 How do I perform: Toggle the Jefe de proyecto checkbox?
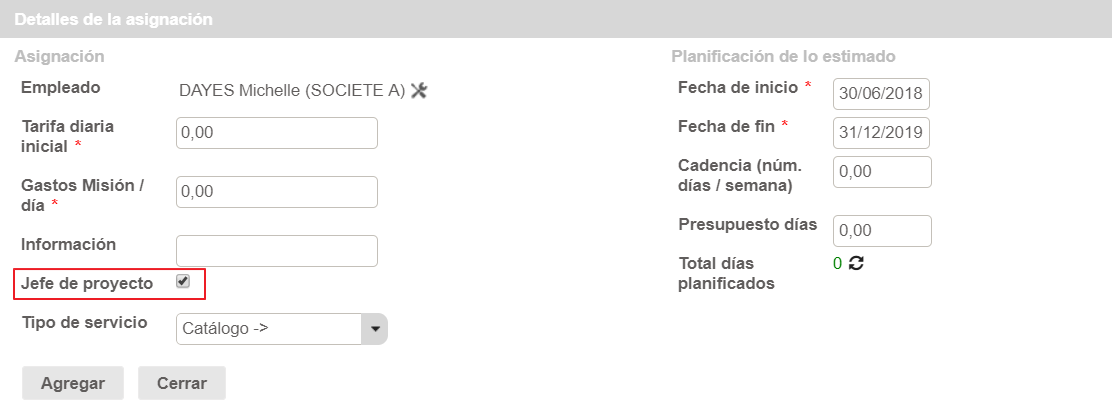[183, 282]
